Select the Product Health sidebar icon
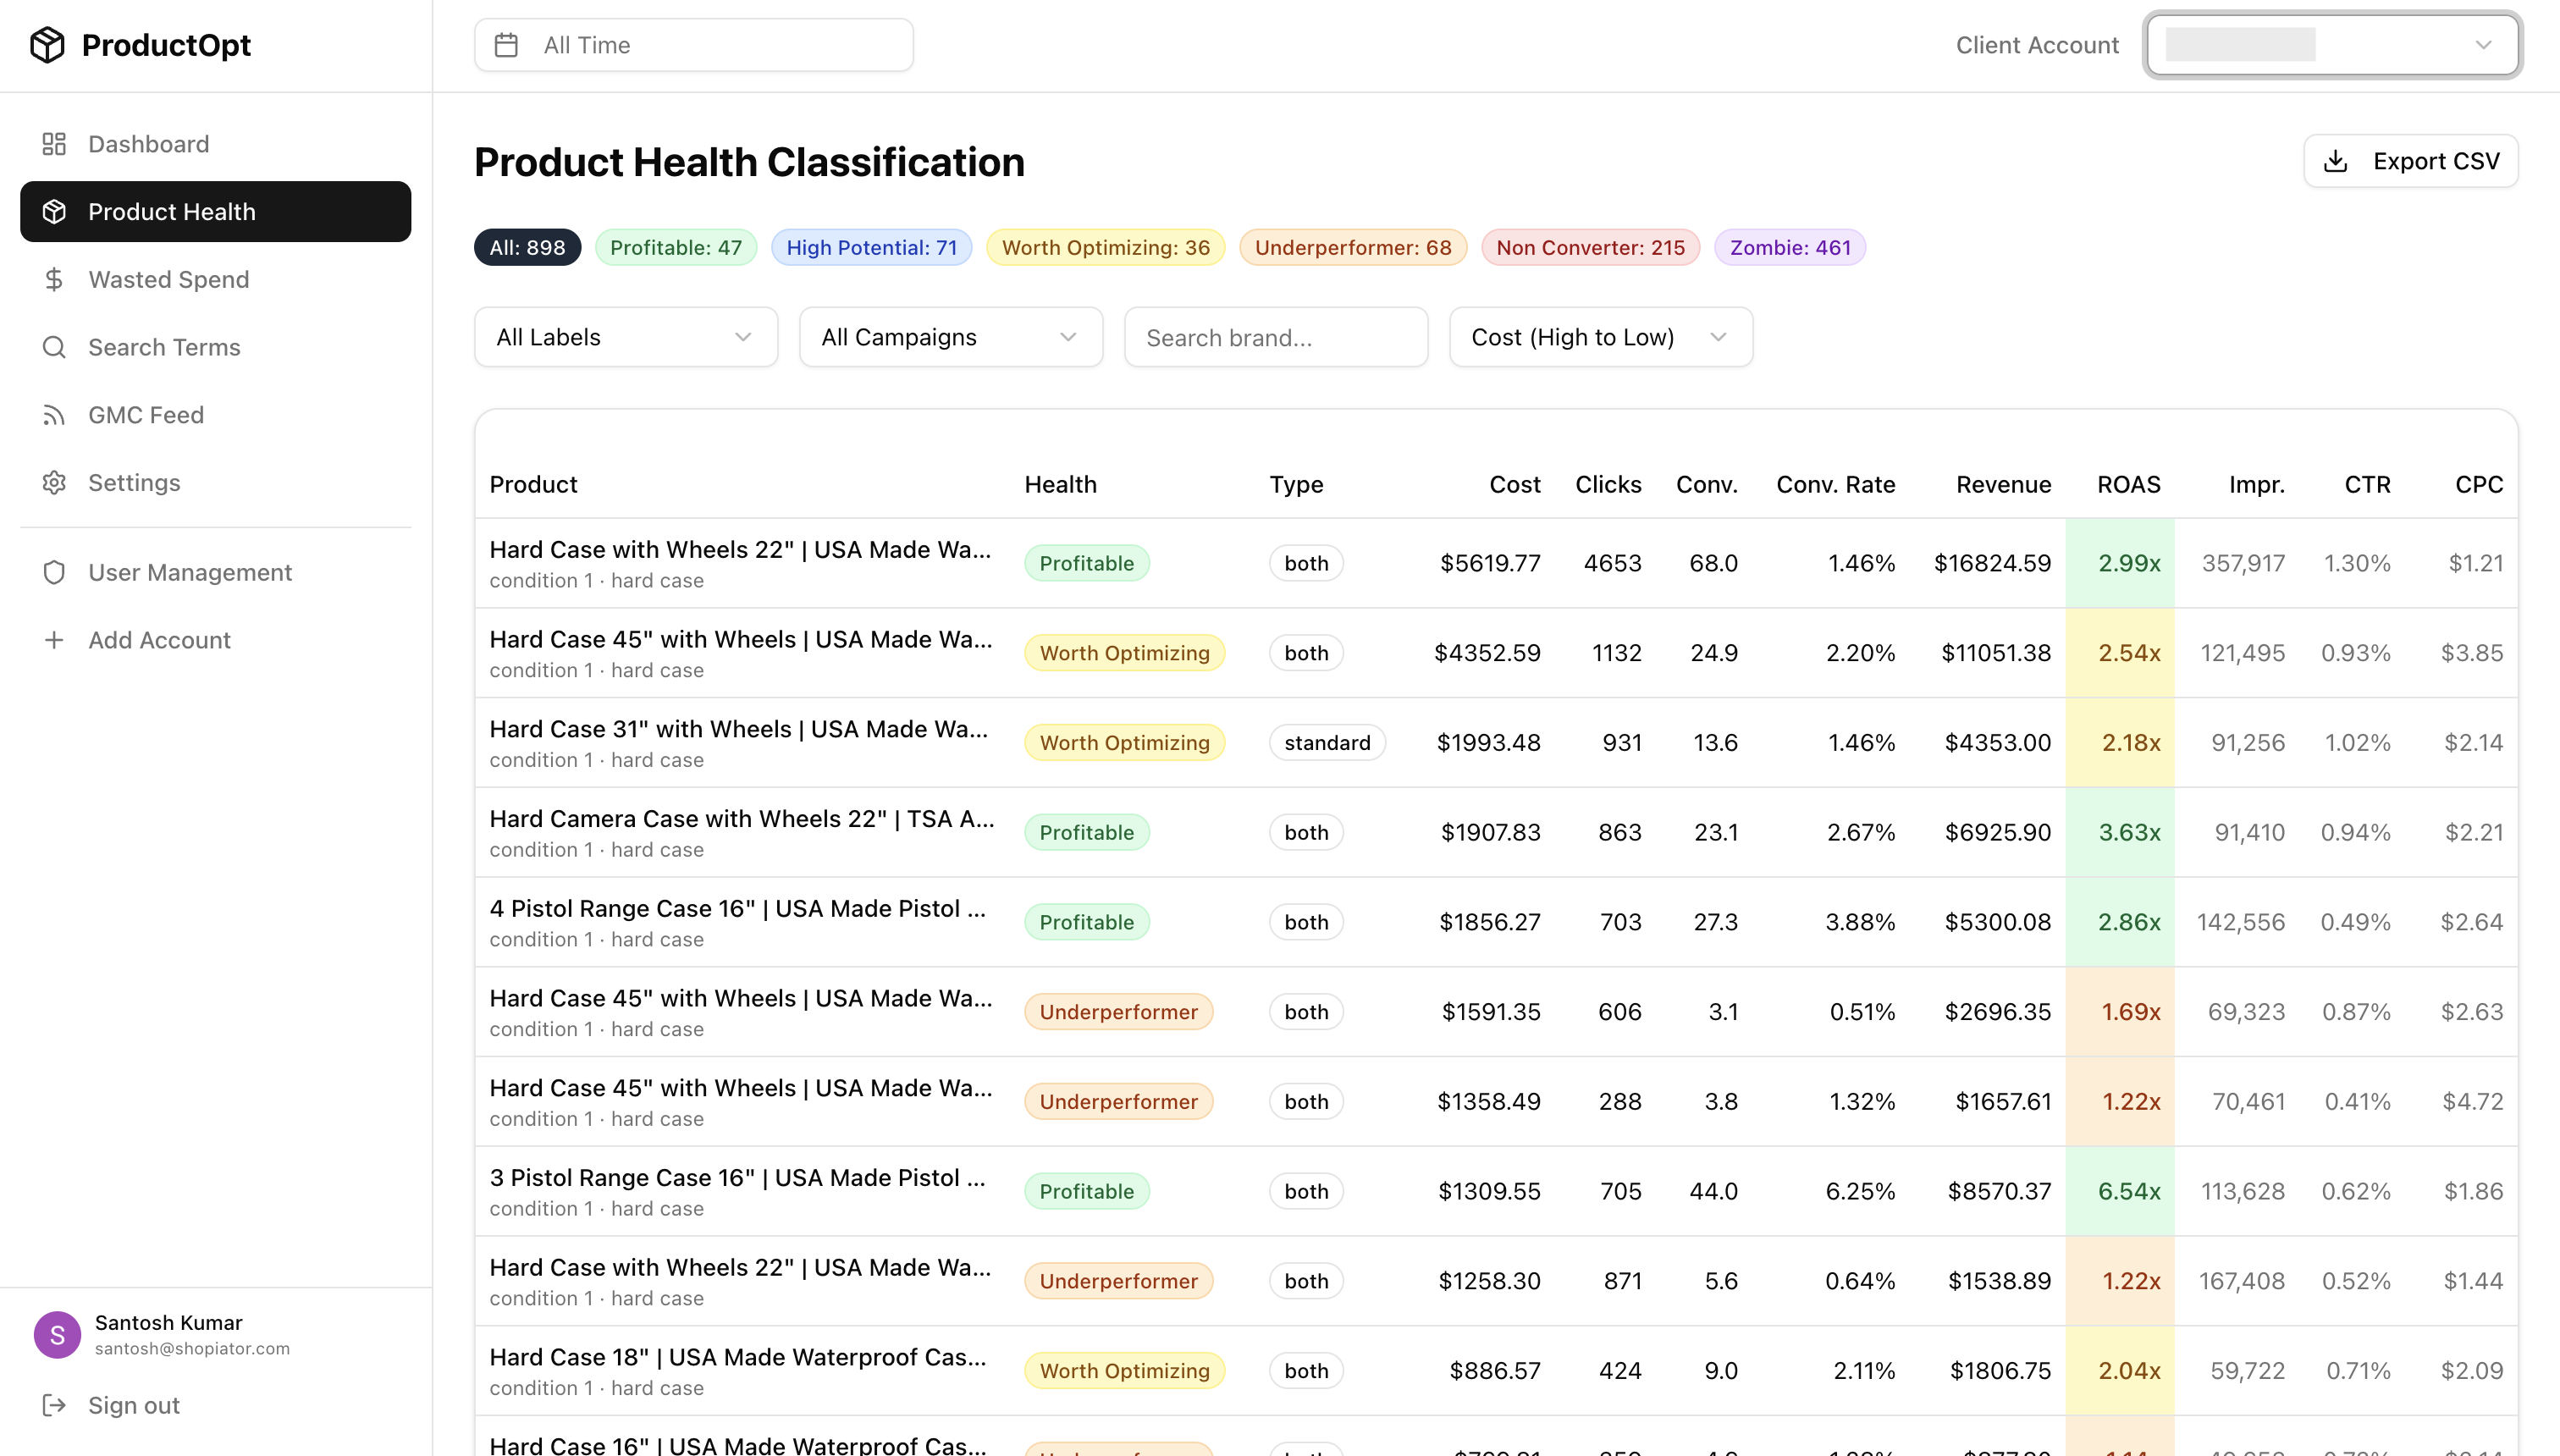 click(55, 211)
